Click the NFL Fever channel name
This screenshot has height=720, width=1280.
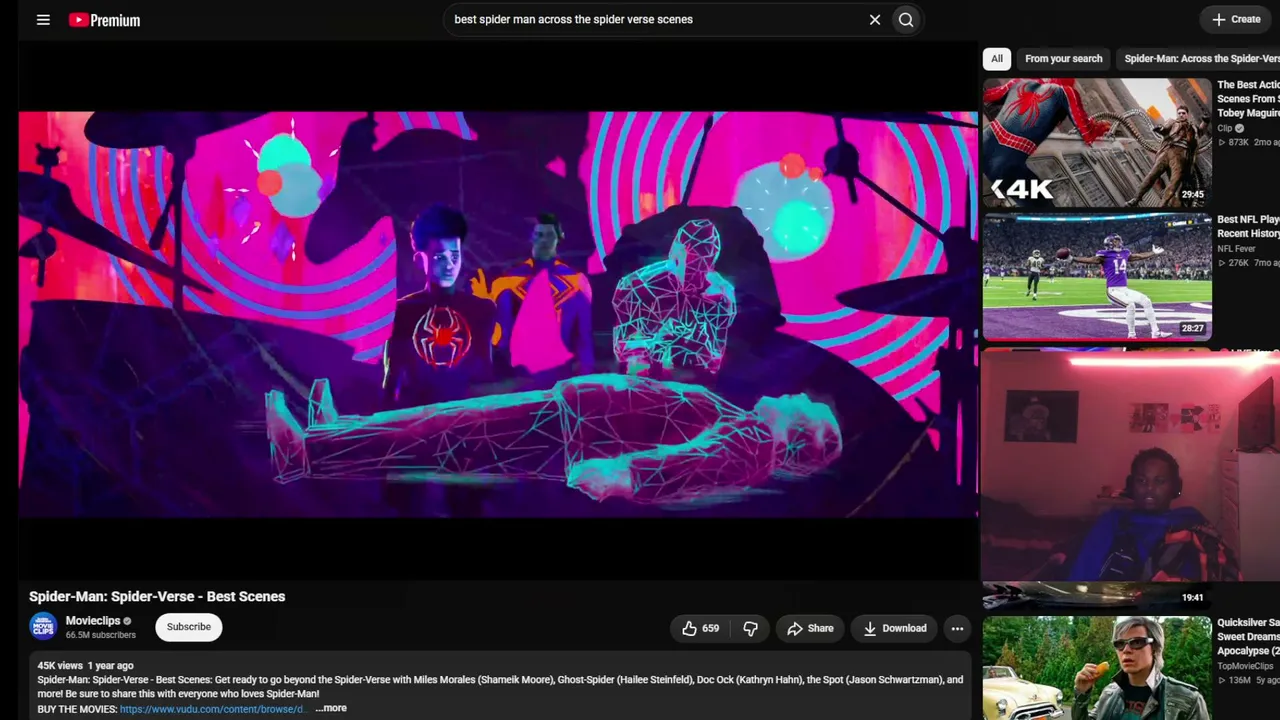tap(1236, 249)
